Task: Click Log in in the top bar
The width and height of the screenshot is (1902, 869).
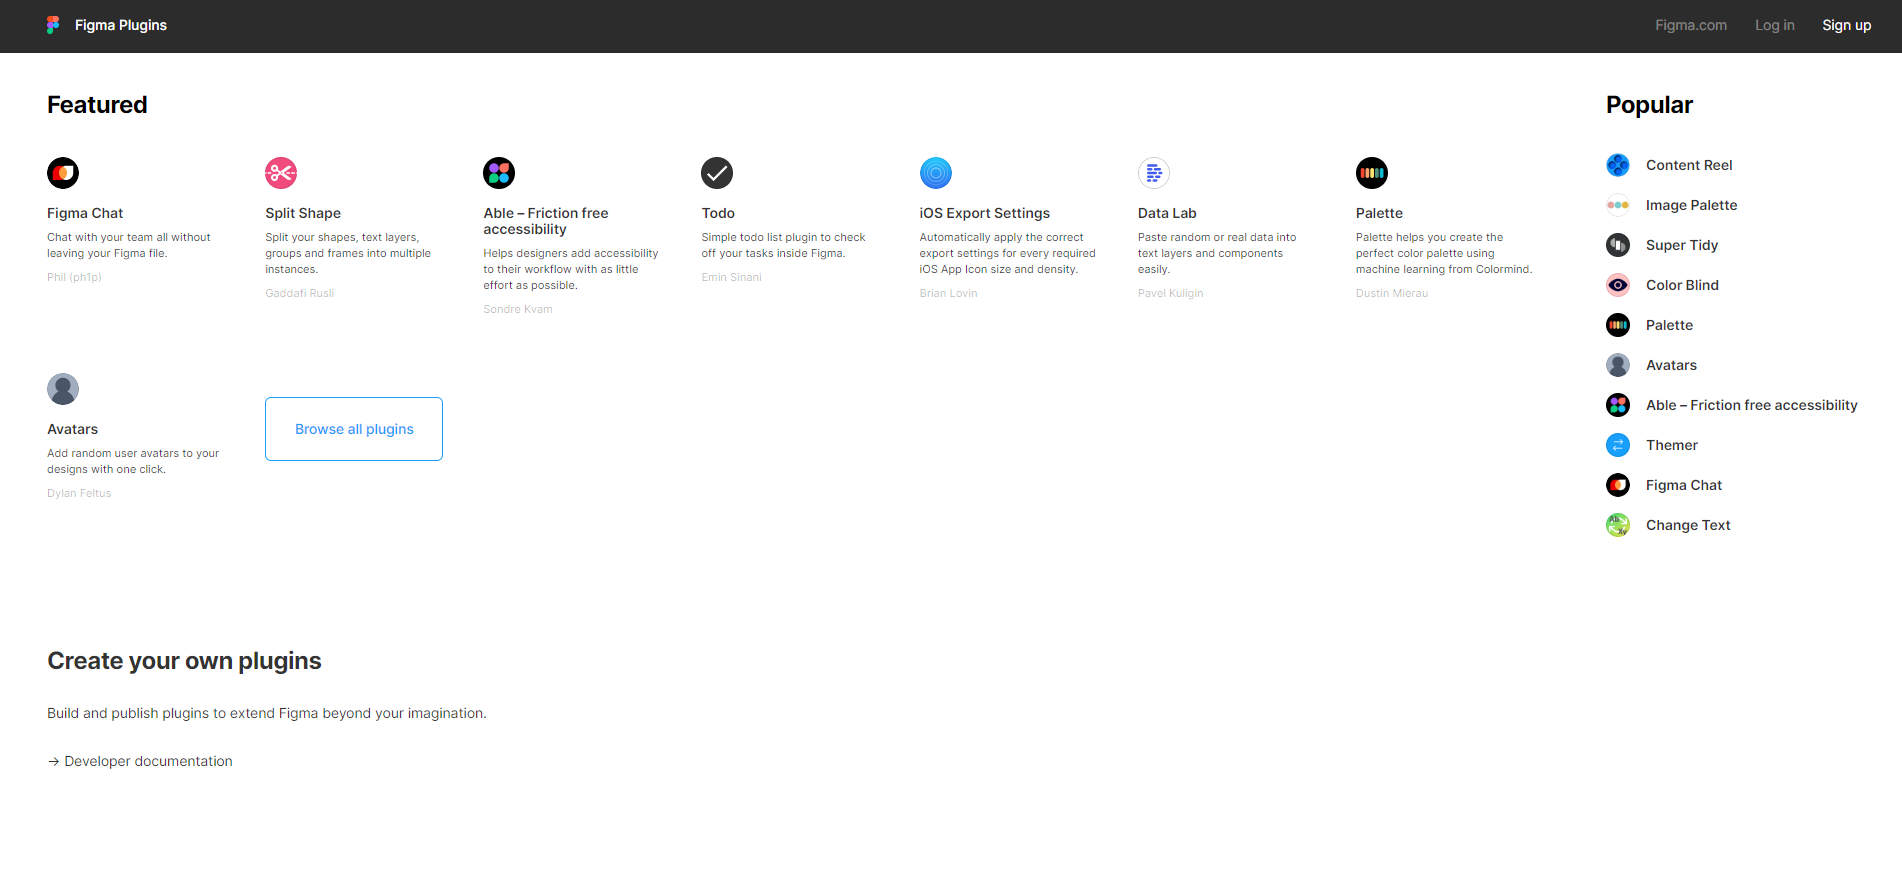Action: pos(1774,25)
